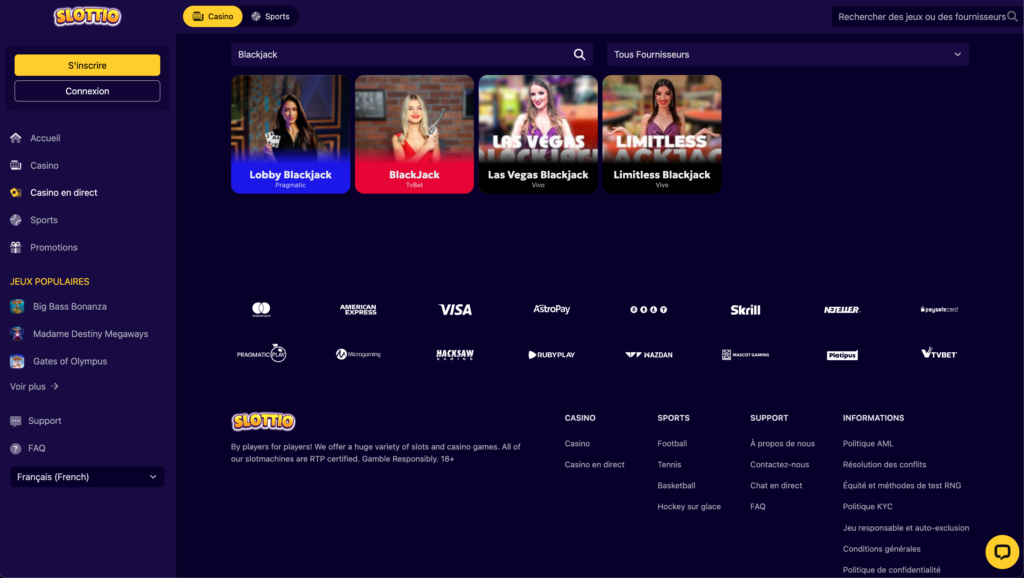Click the Wazdan provider logo

tap(648, 355)
